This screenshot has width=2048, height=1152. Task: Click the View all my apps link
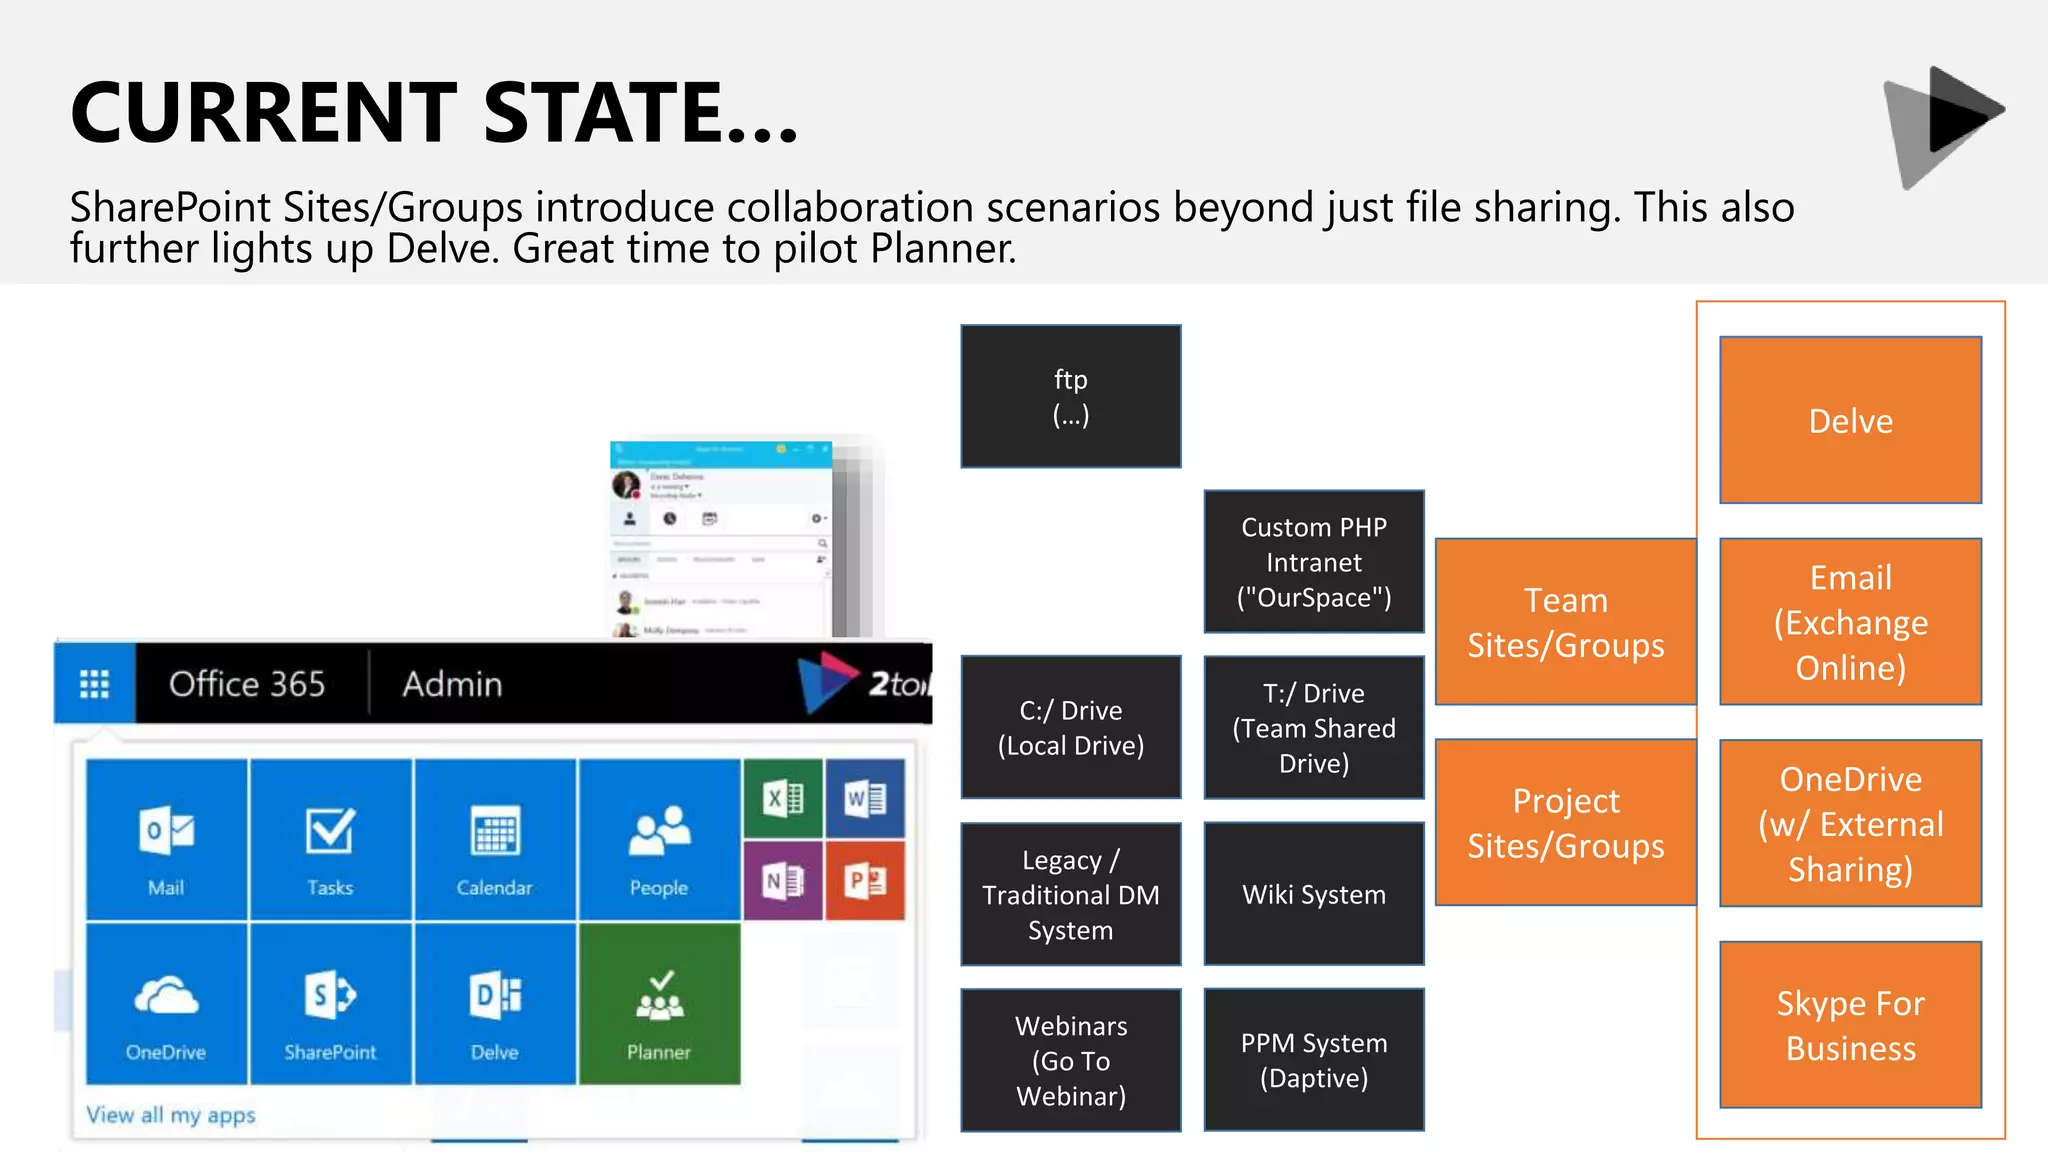(x=171, y=1114)
